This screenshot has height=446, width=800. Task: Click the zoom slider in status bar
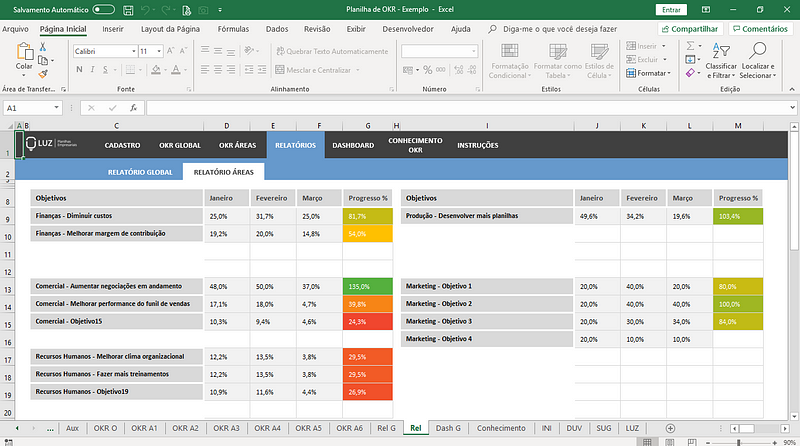(738, 442)
